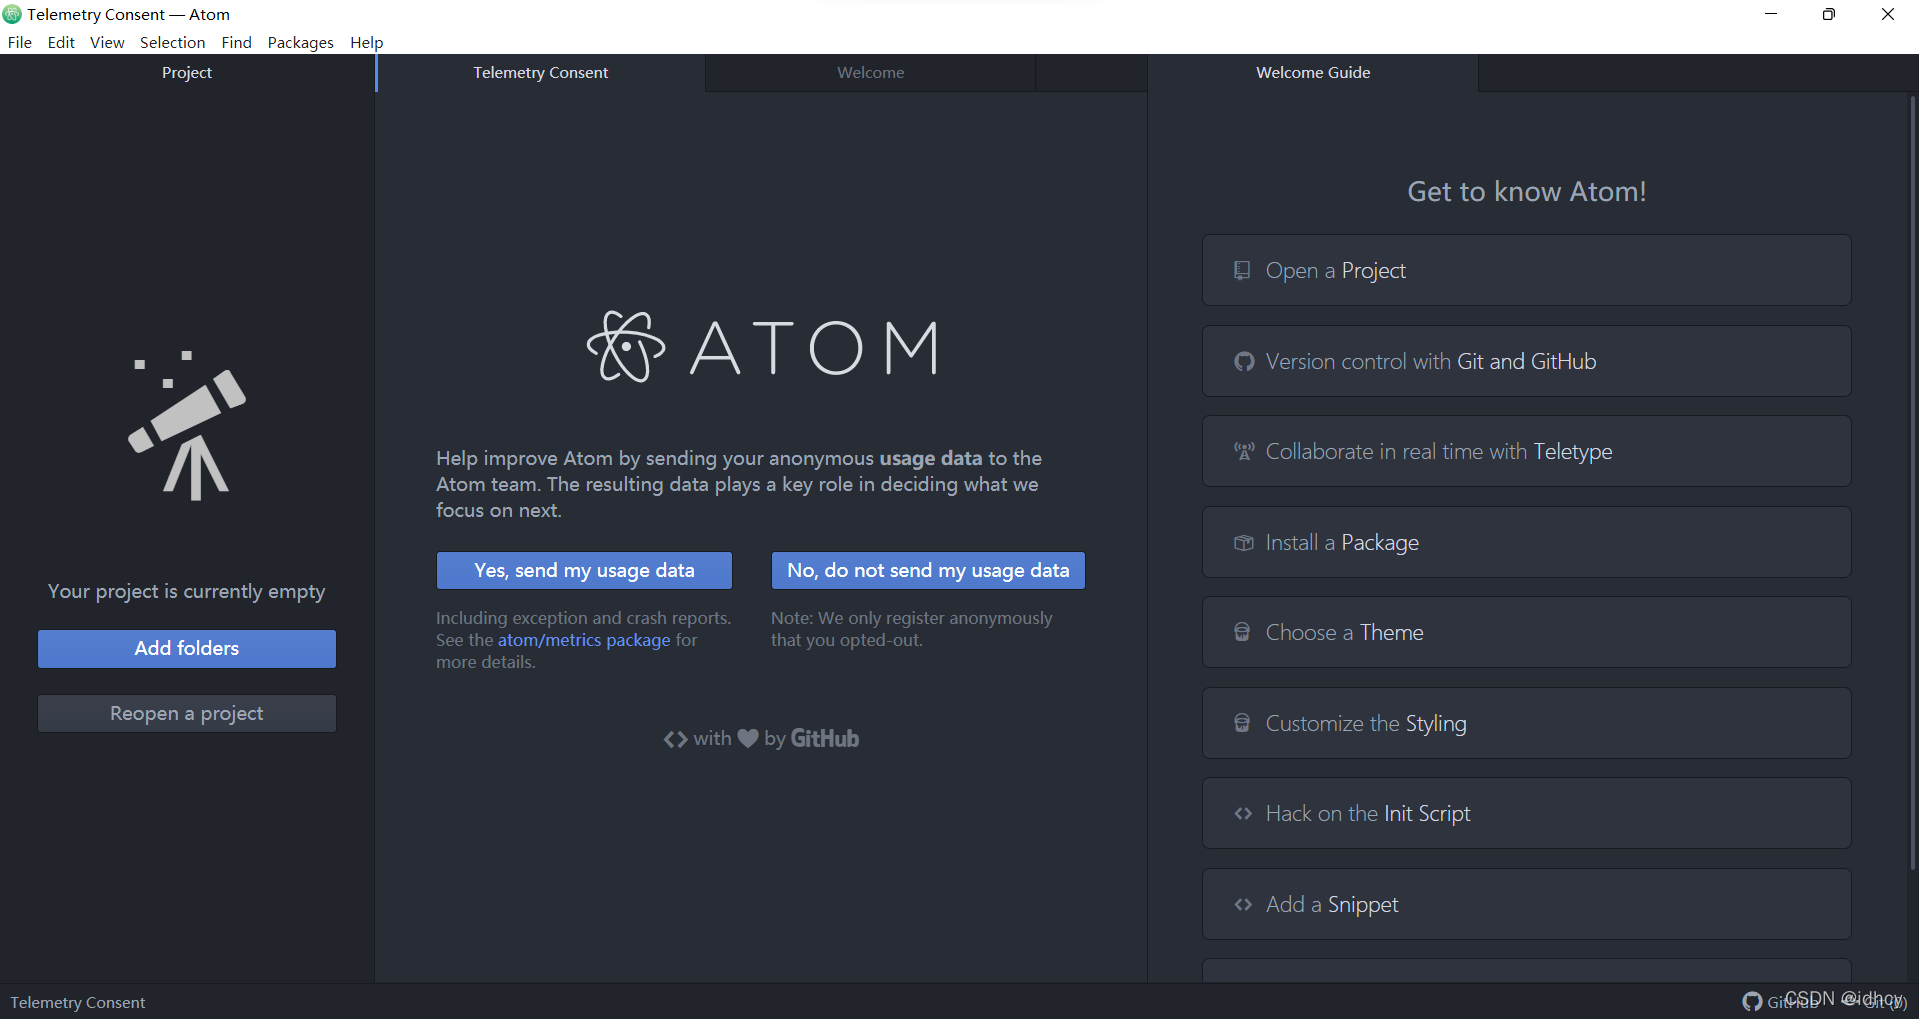Click the telescope icon in Project panel
Image resolution: width=1919 pixels, height=1019 pixels.
click(187, 425)
